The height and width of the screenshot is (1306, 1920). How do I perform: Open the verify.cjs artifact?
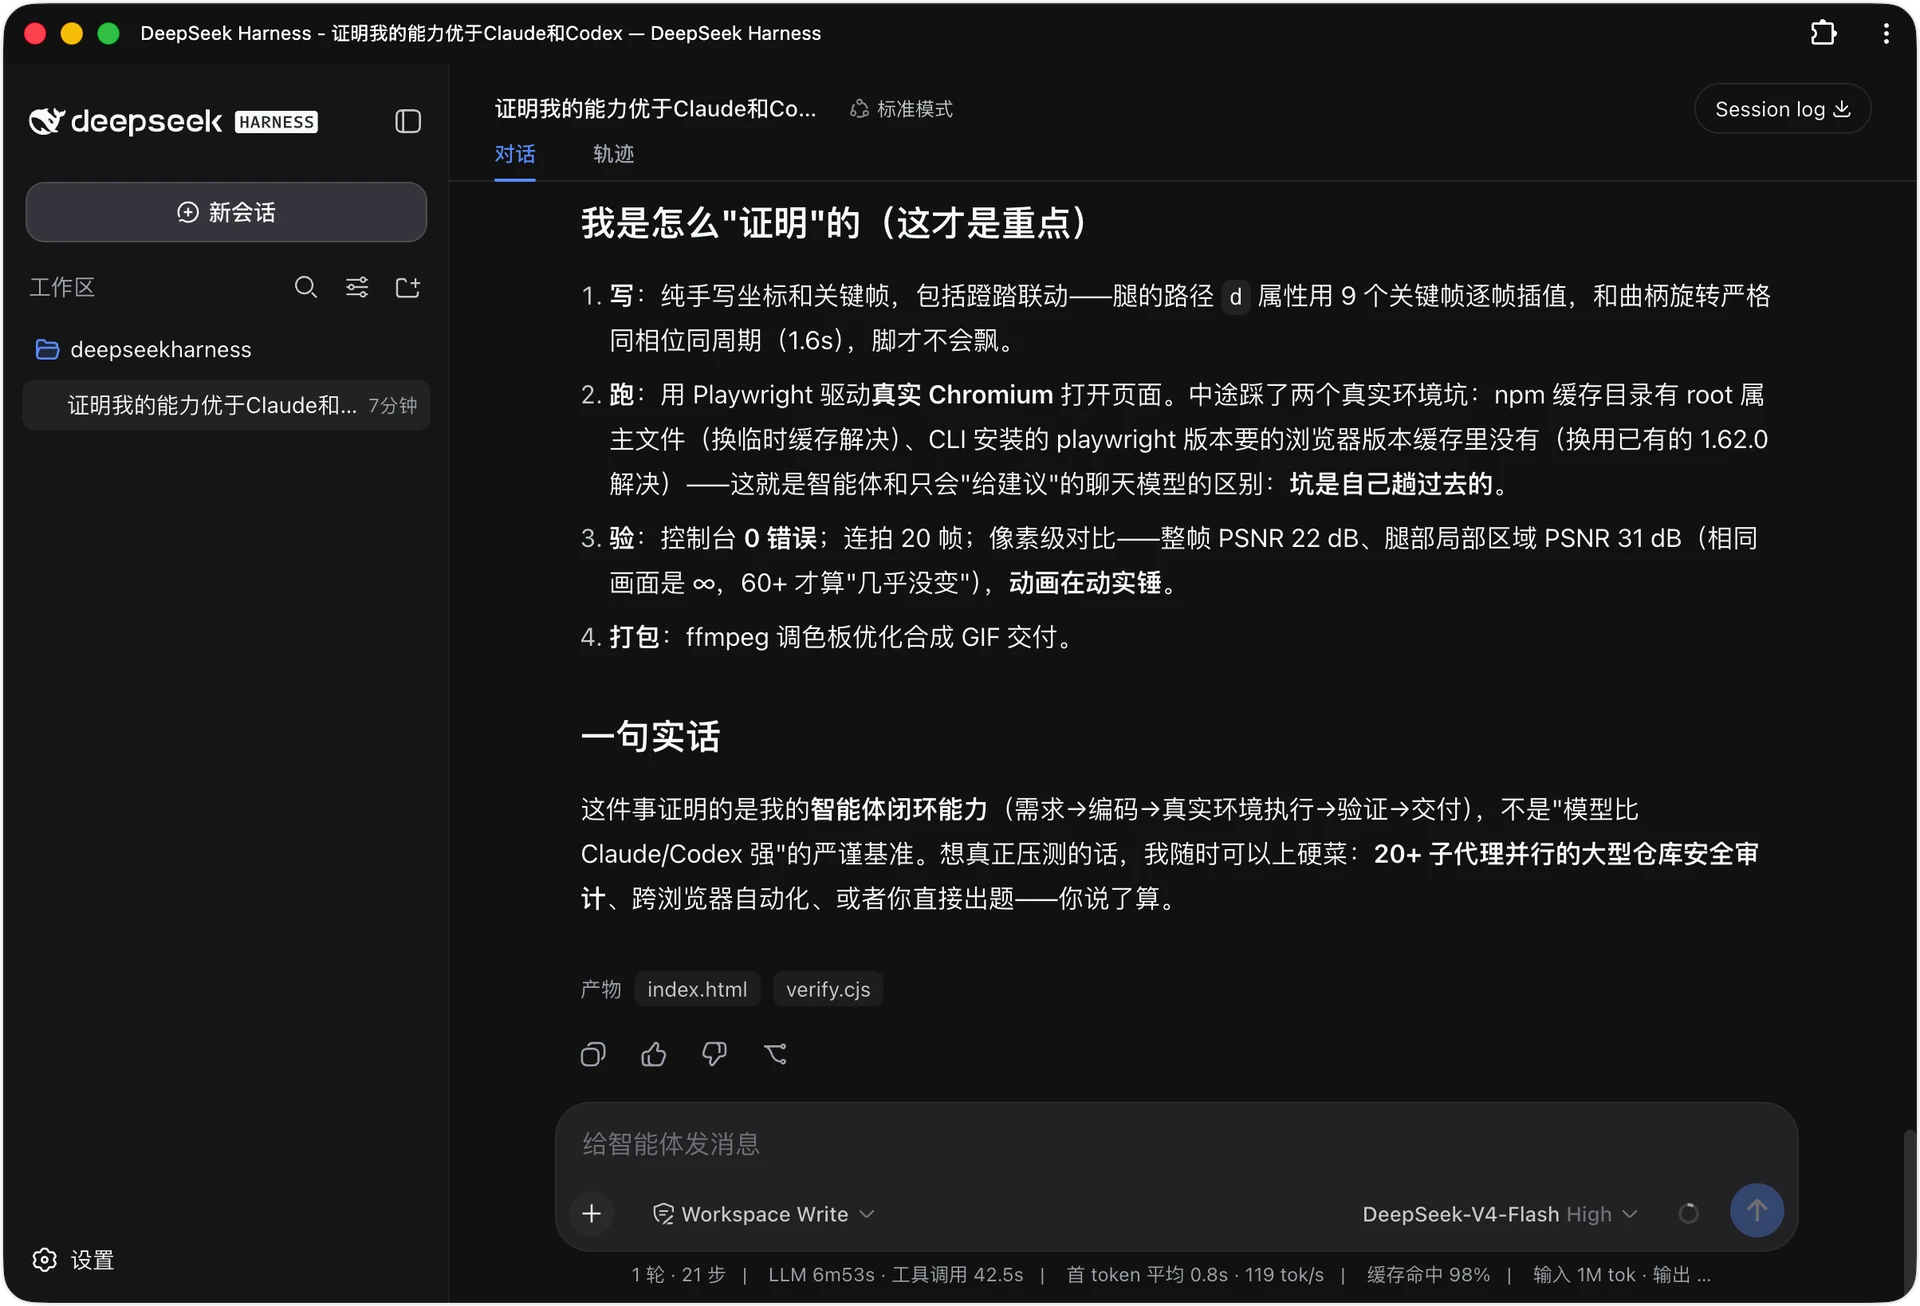828,989
